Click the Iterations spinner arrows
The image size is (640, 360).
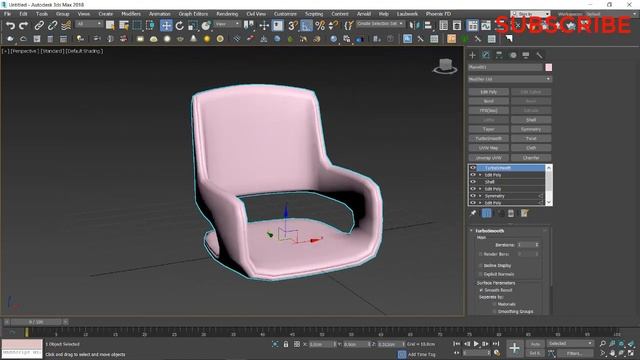537,244
